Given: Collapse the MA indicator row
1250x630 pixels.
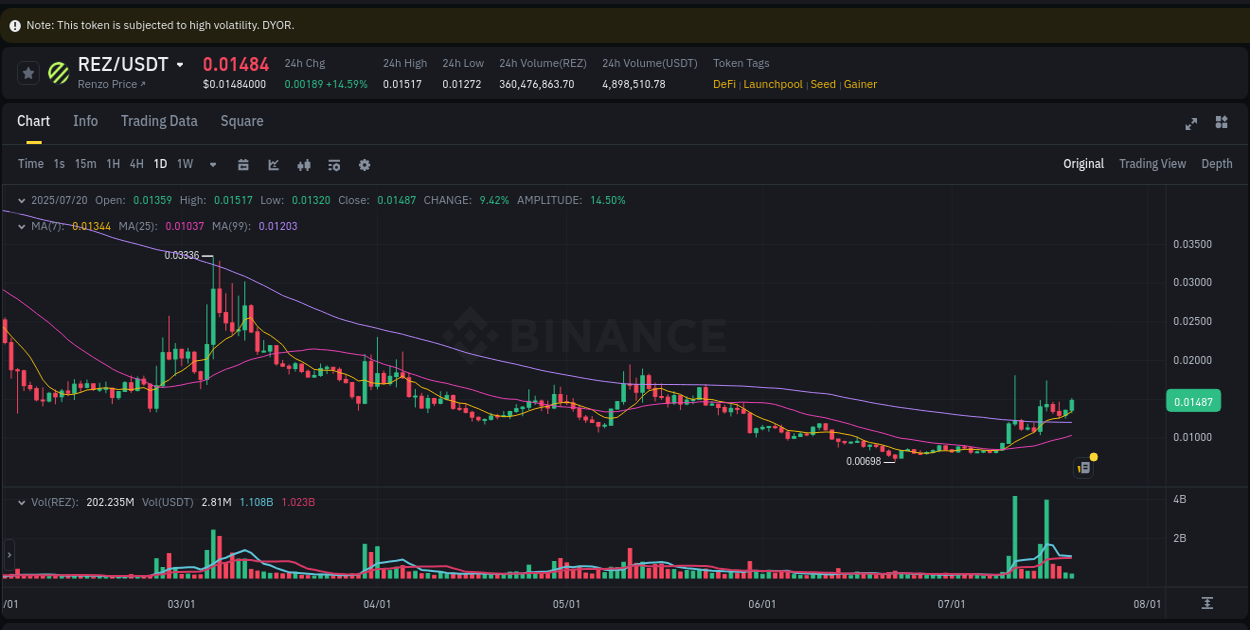Looking at the screenshot, I should coord(20,226).
